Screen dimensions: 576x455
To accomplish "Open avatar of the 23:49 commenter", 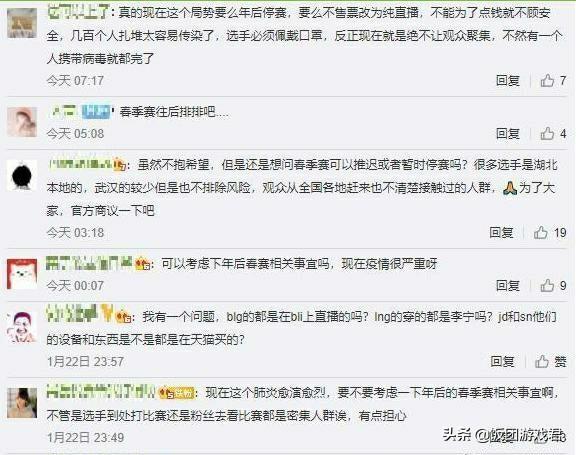I will click(22, 403).
